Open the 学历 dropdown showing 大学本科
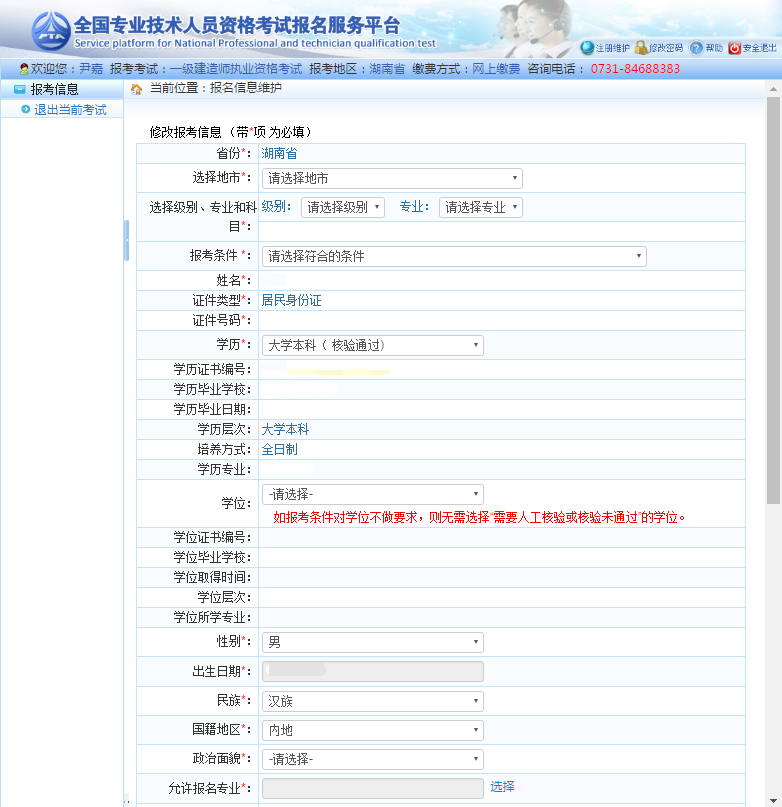This screenshot has height=807, width=782. 372,345
